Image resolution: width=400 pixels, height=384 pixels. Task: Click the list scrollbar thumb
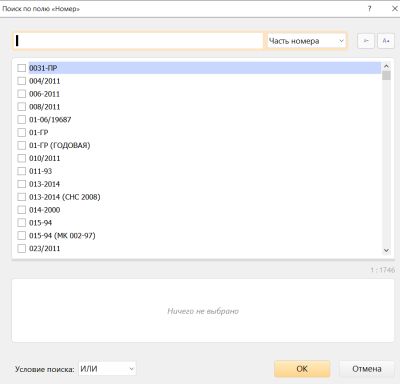coord(386,76)
